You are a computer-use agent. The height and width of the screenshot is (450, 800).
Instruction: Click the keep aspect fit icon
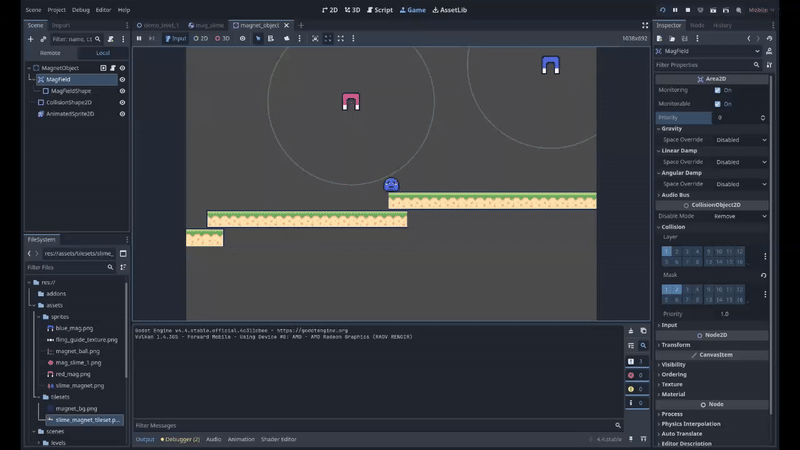328,38
